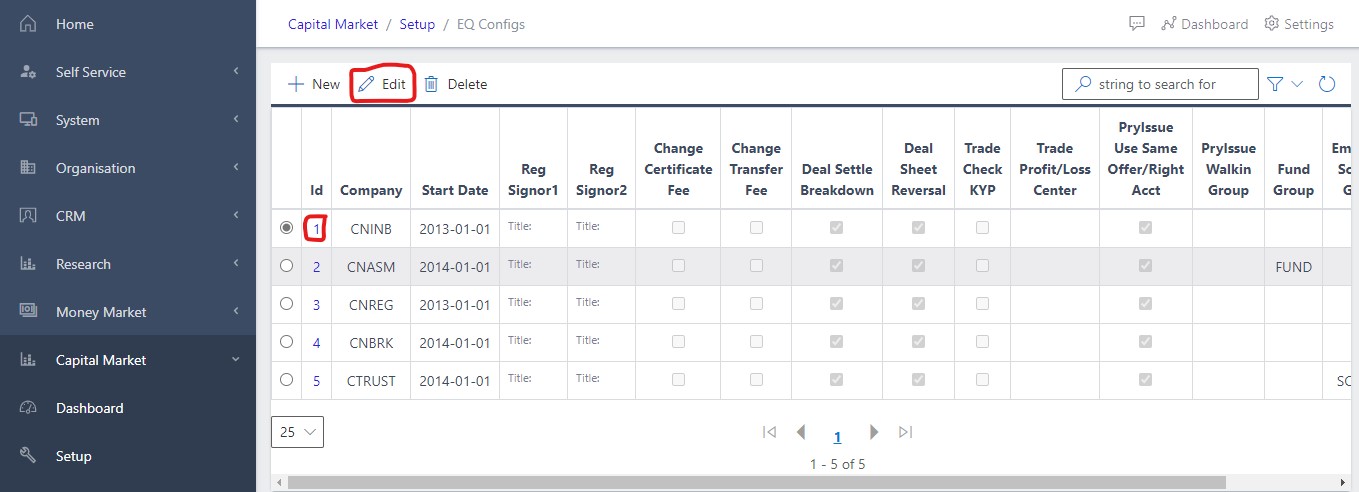Click the Self Service sidebar icon
1359x492 pixels.
pos(28,72)
